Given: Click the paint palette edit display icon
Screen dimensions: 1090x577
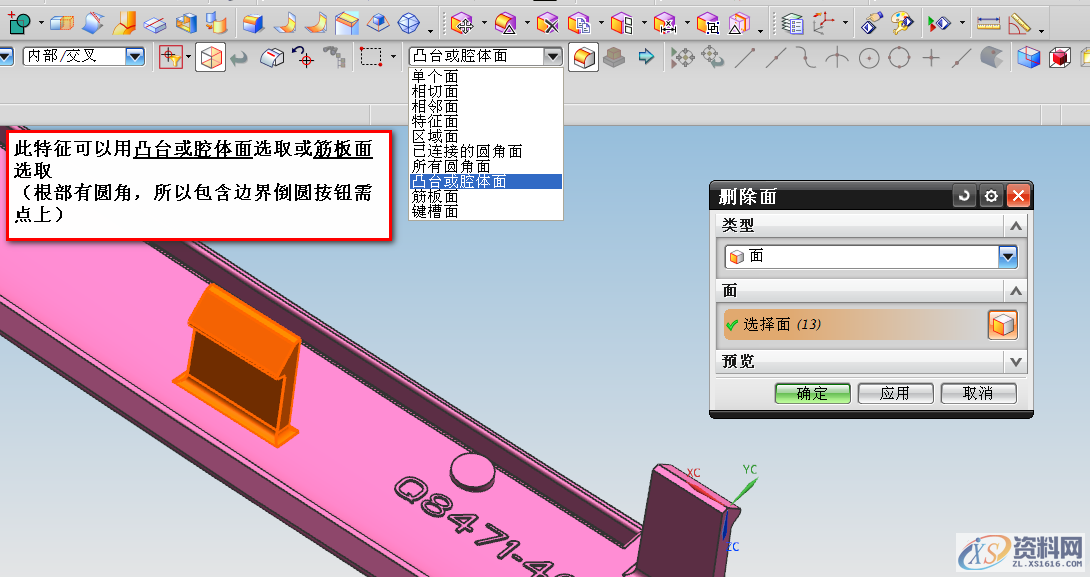Looking at the screenshot, I should [902, 22].
